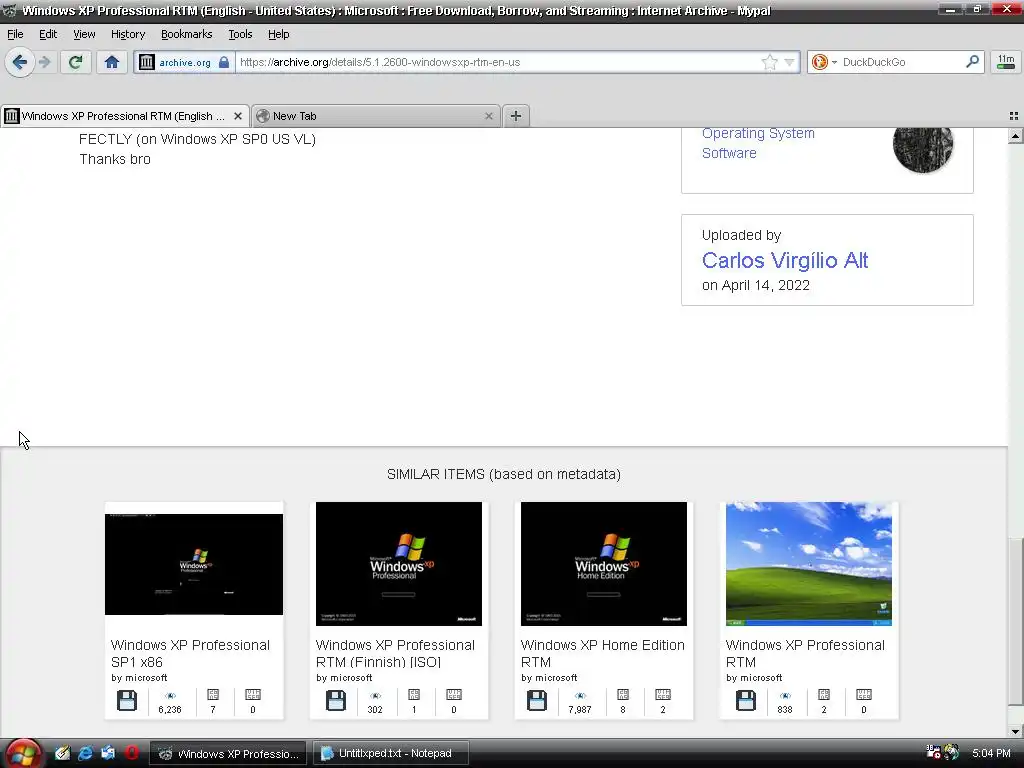Image resolution: width=1024 pixels, height=768 pixels.
Task: Click the favorites icon showing 7
Action: pos(213,695)
